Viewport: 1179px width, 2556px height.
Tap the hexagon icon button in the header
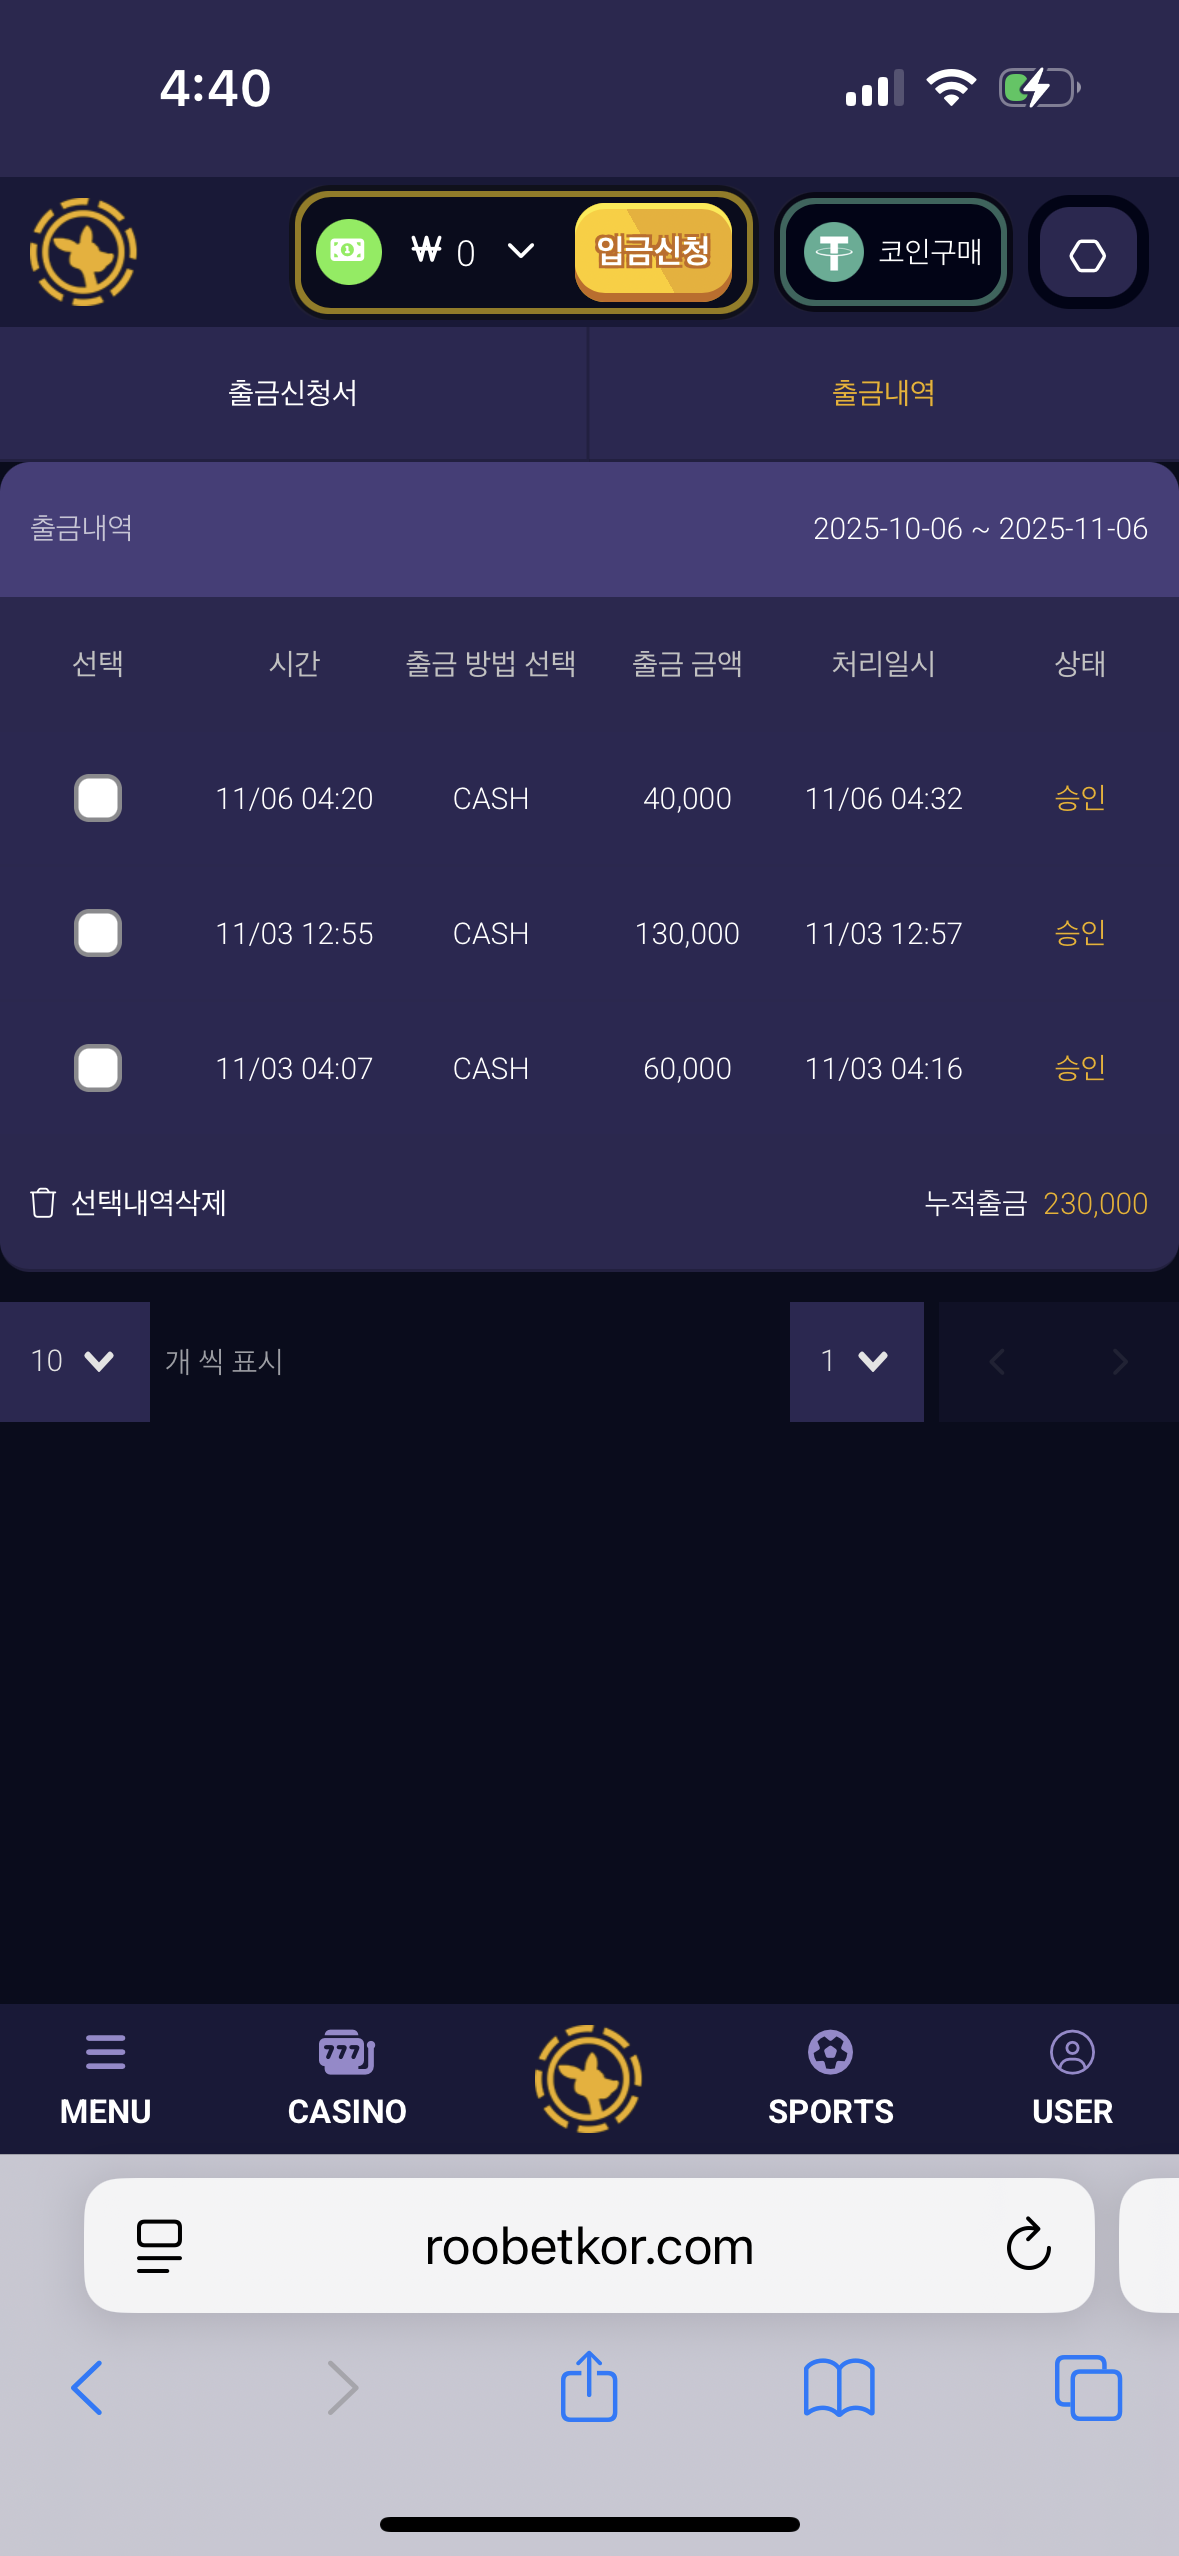click(1087, 254)
